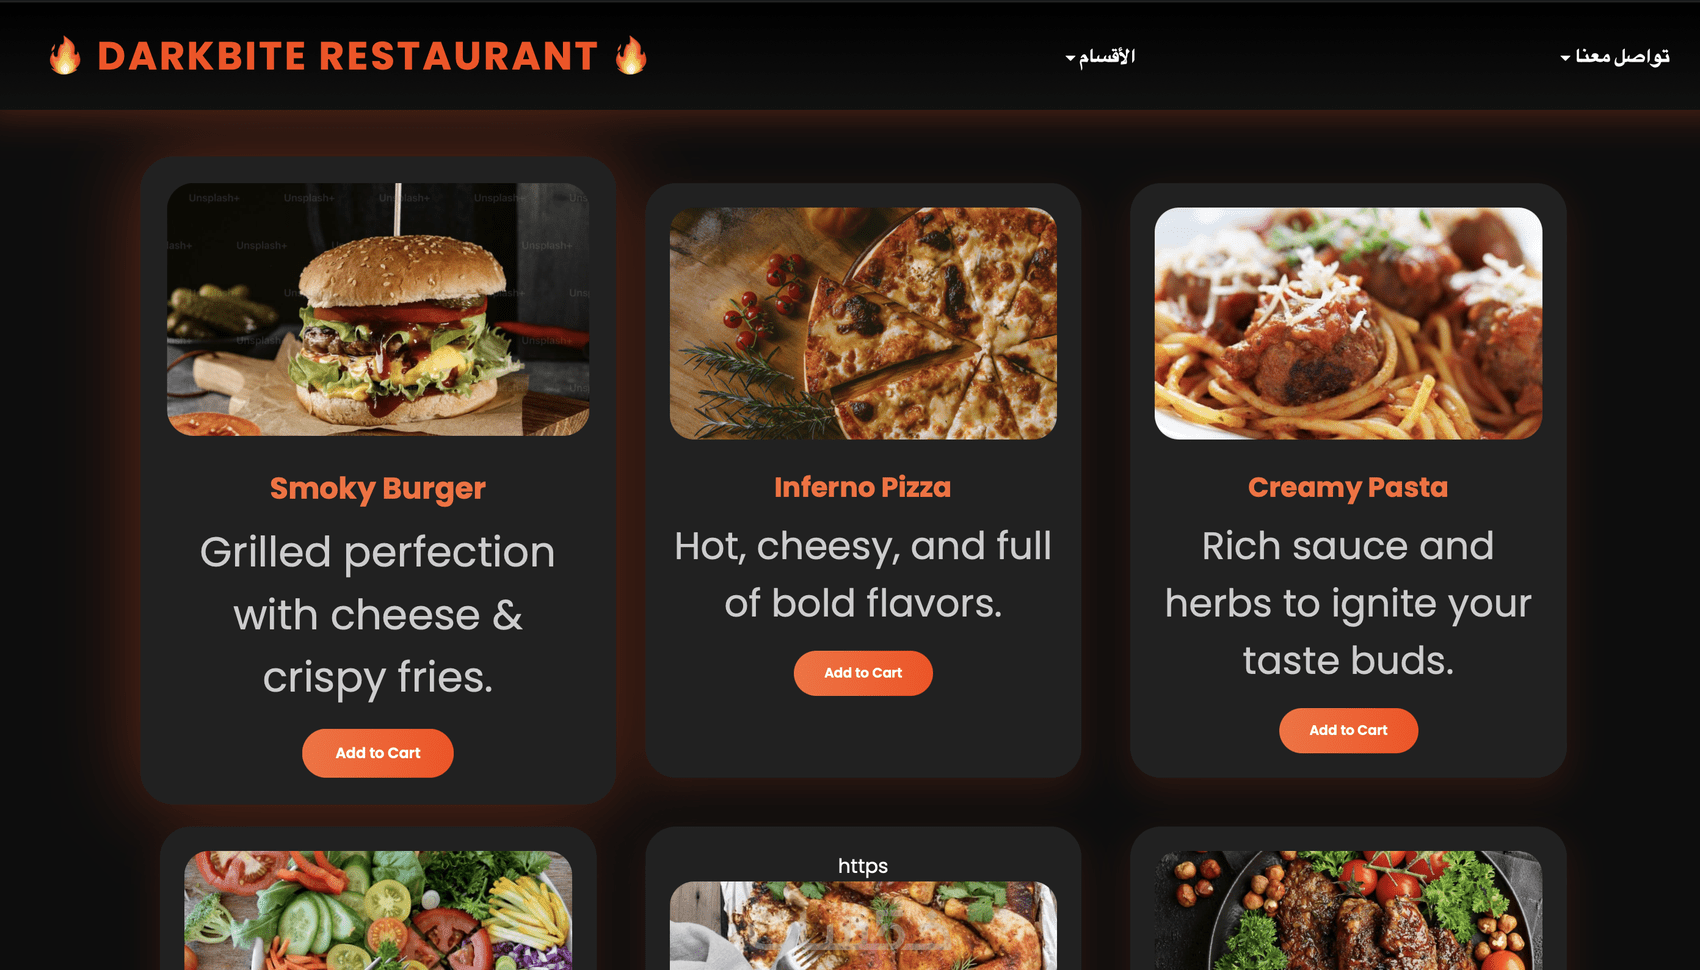
Task: Click the Smoky Burger photo
Action: (378, 309)
